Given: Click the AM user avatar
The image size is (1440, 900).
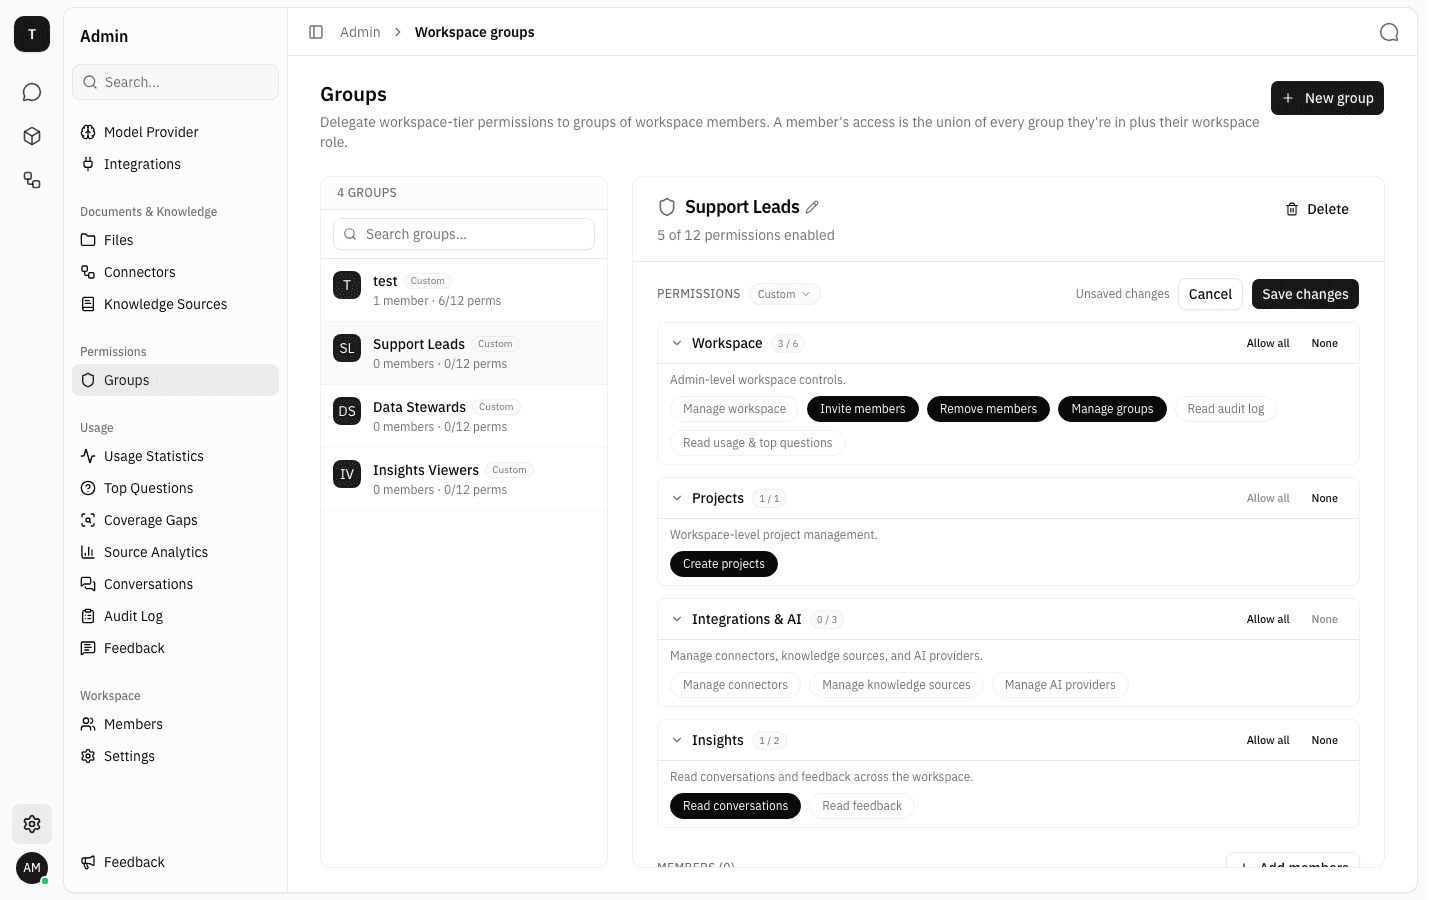Looking at the screenshot, I should 32,868.
